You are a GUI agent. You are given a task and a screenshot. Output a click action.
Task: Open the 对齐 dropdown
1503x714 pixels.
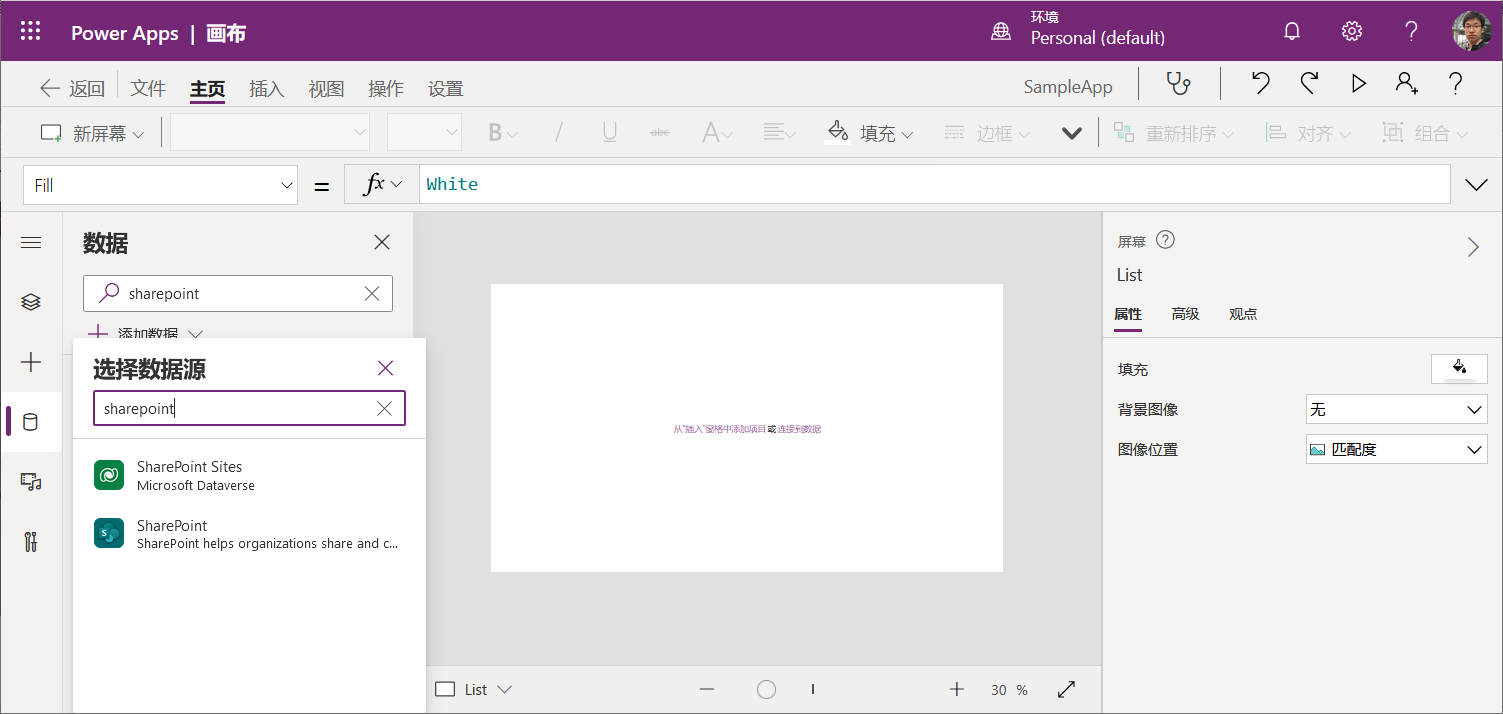[1308, 133]
